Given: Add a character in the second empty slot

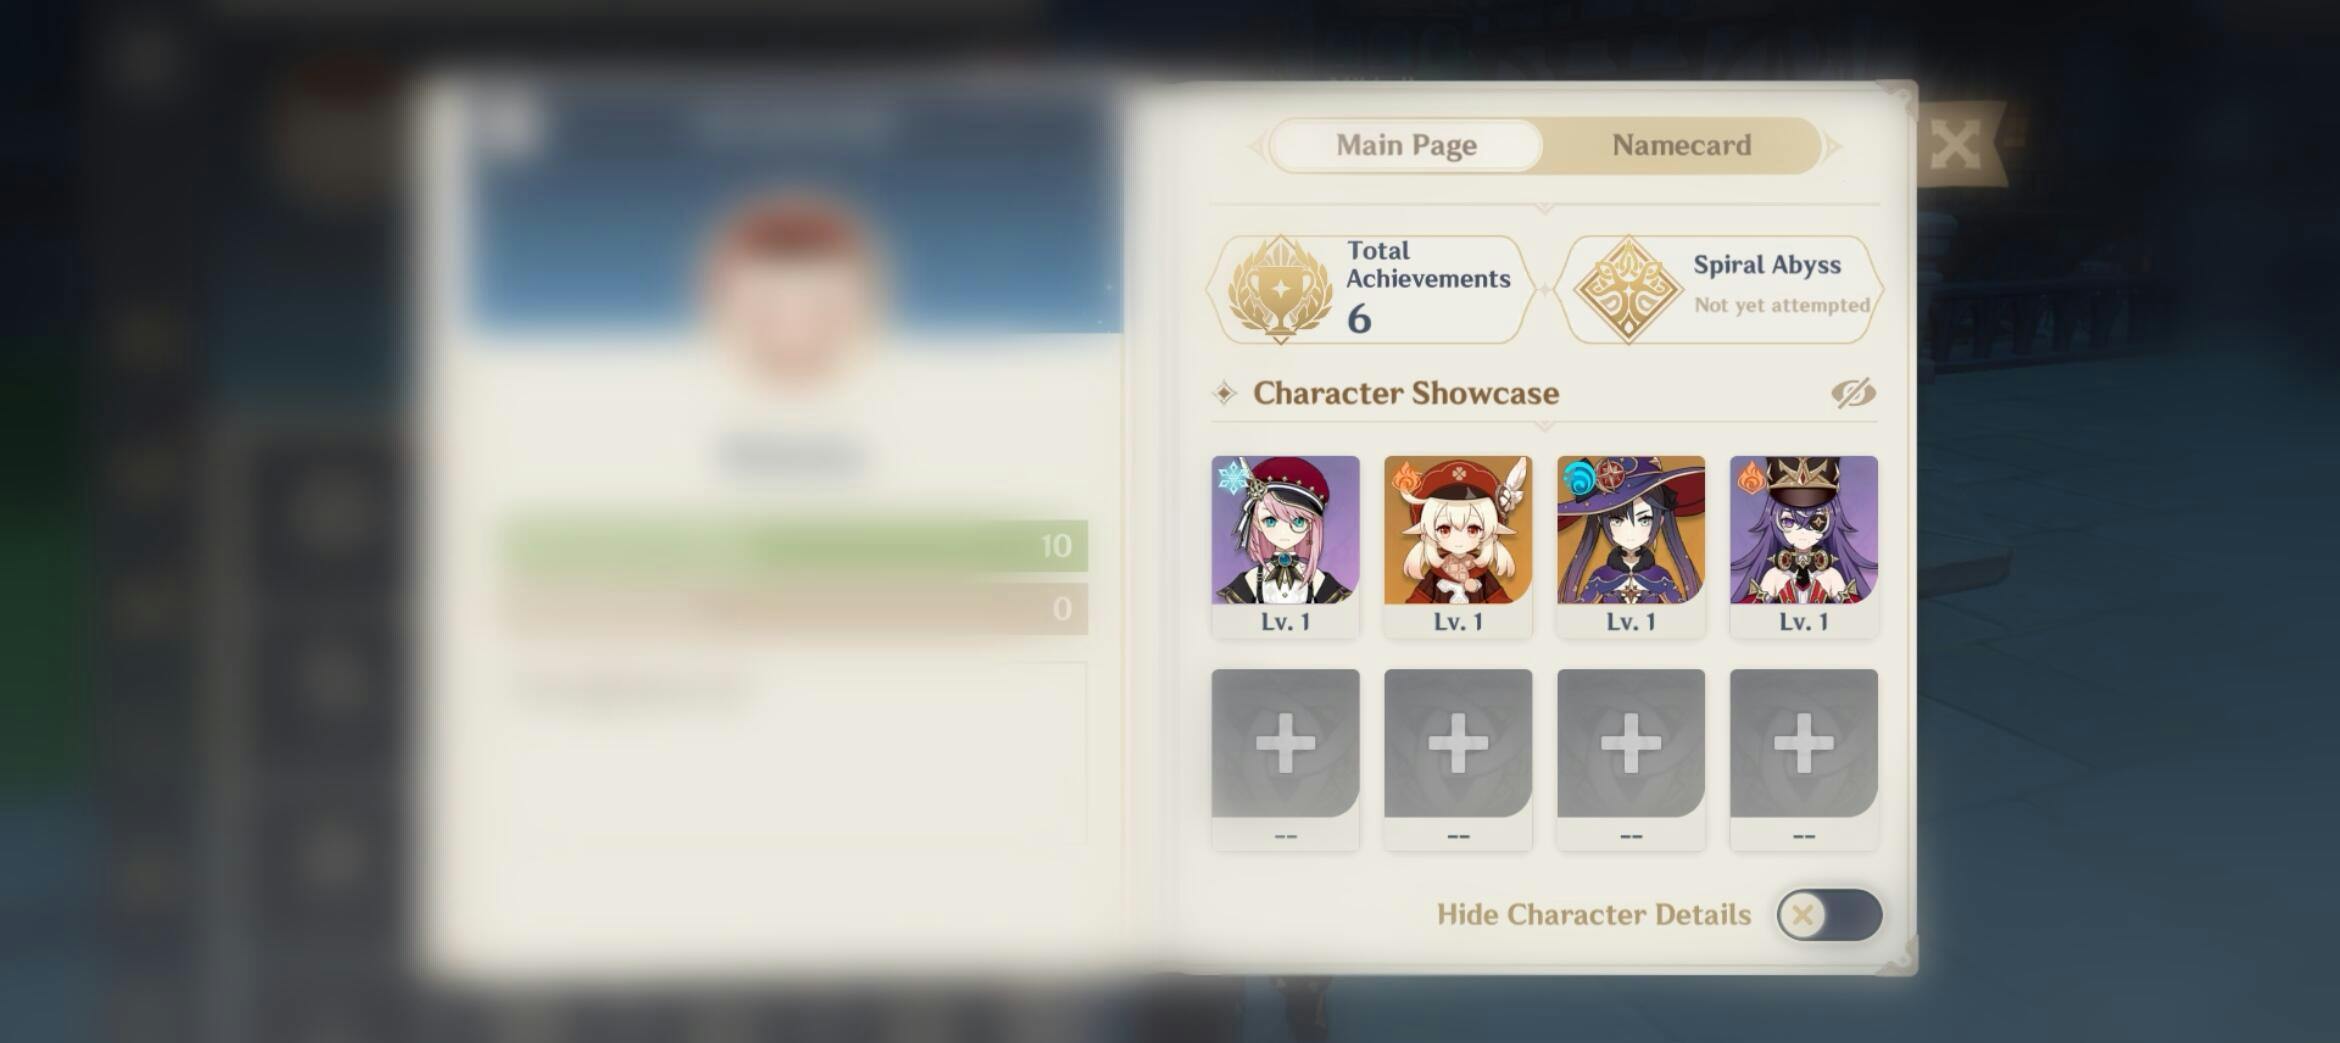Looking at the screenshot, I should pos(1458,759).
